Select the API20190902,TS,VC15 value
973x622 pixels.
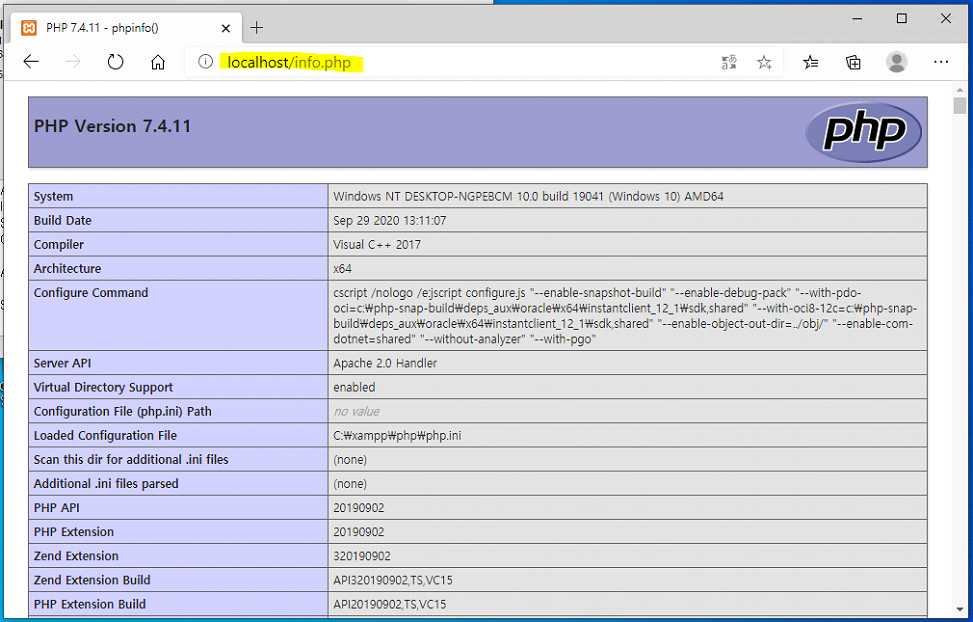click(x=390, y=605)
